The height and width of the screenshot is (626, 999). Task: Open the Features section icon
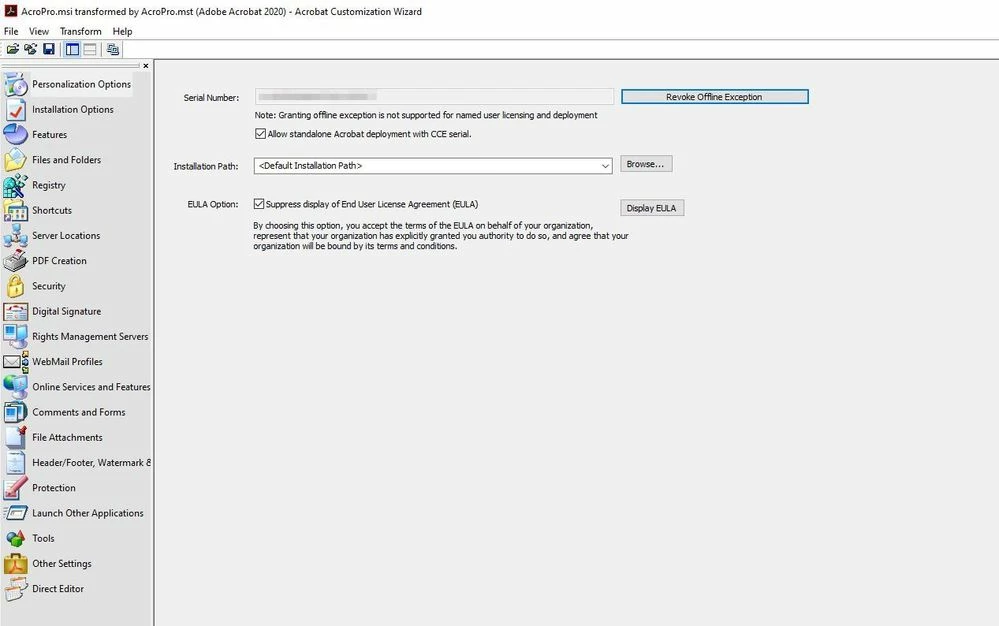15,134
